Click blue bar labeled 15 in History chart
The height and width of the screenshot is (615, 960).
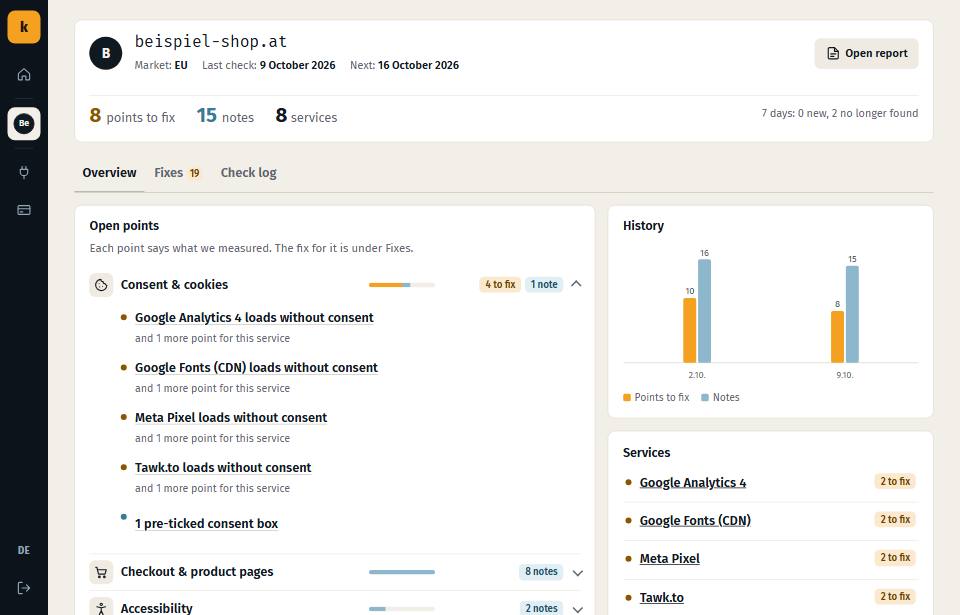pos(852,314)
